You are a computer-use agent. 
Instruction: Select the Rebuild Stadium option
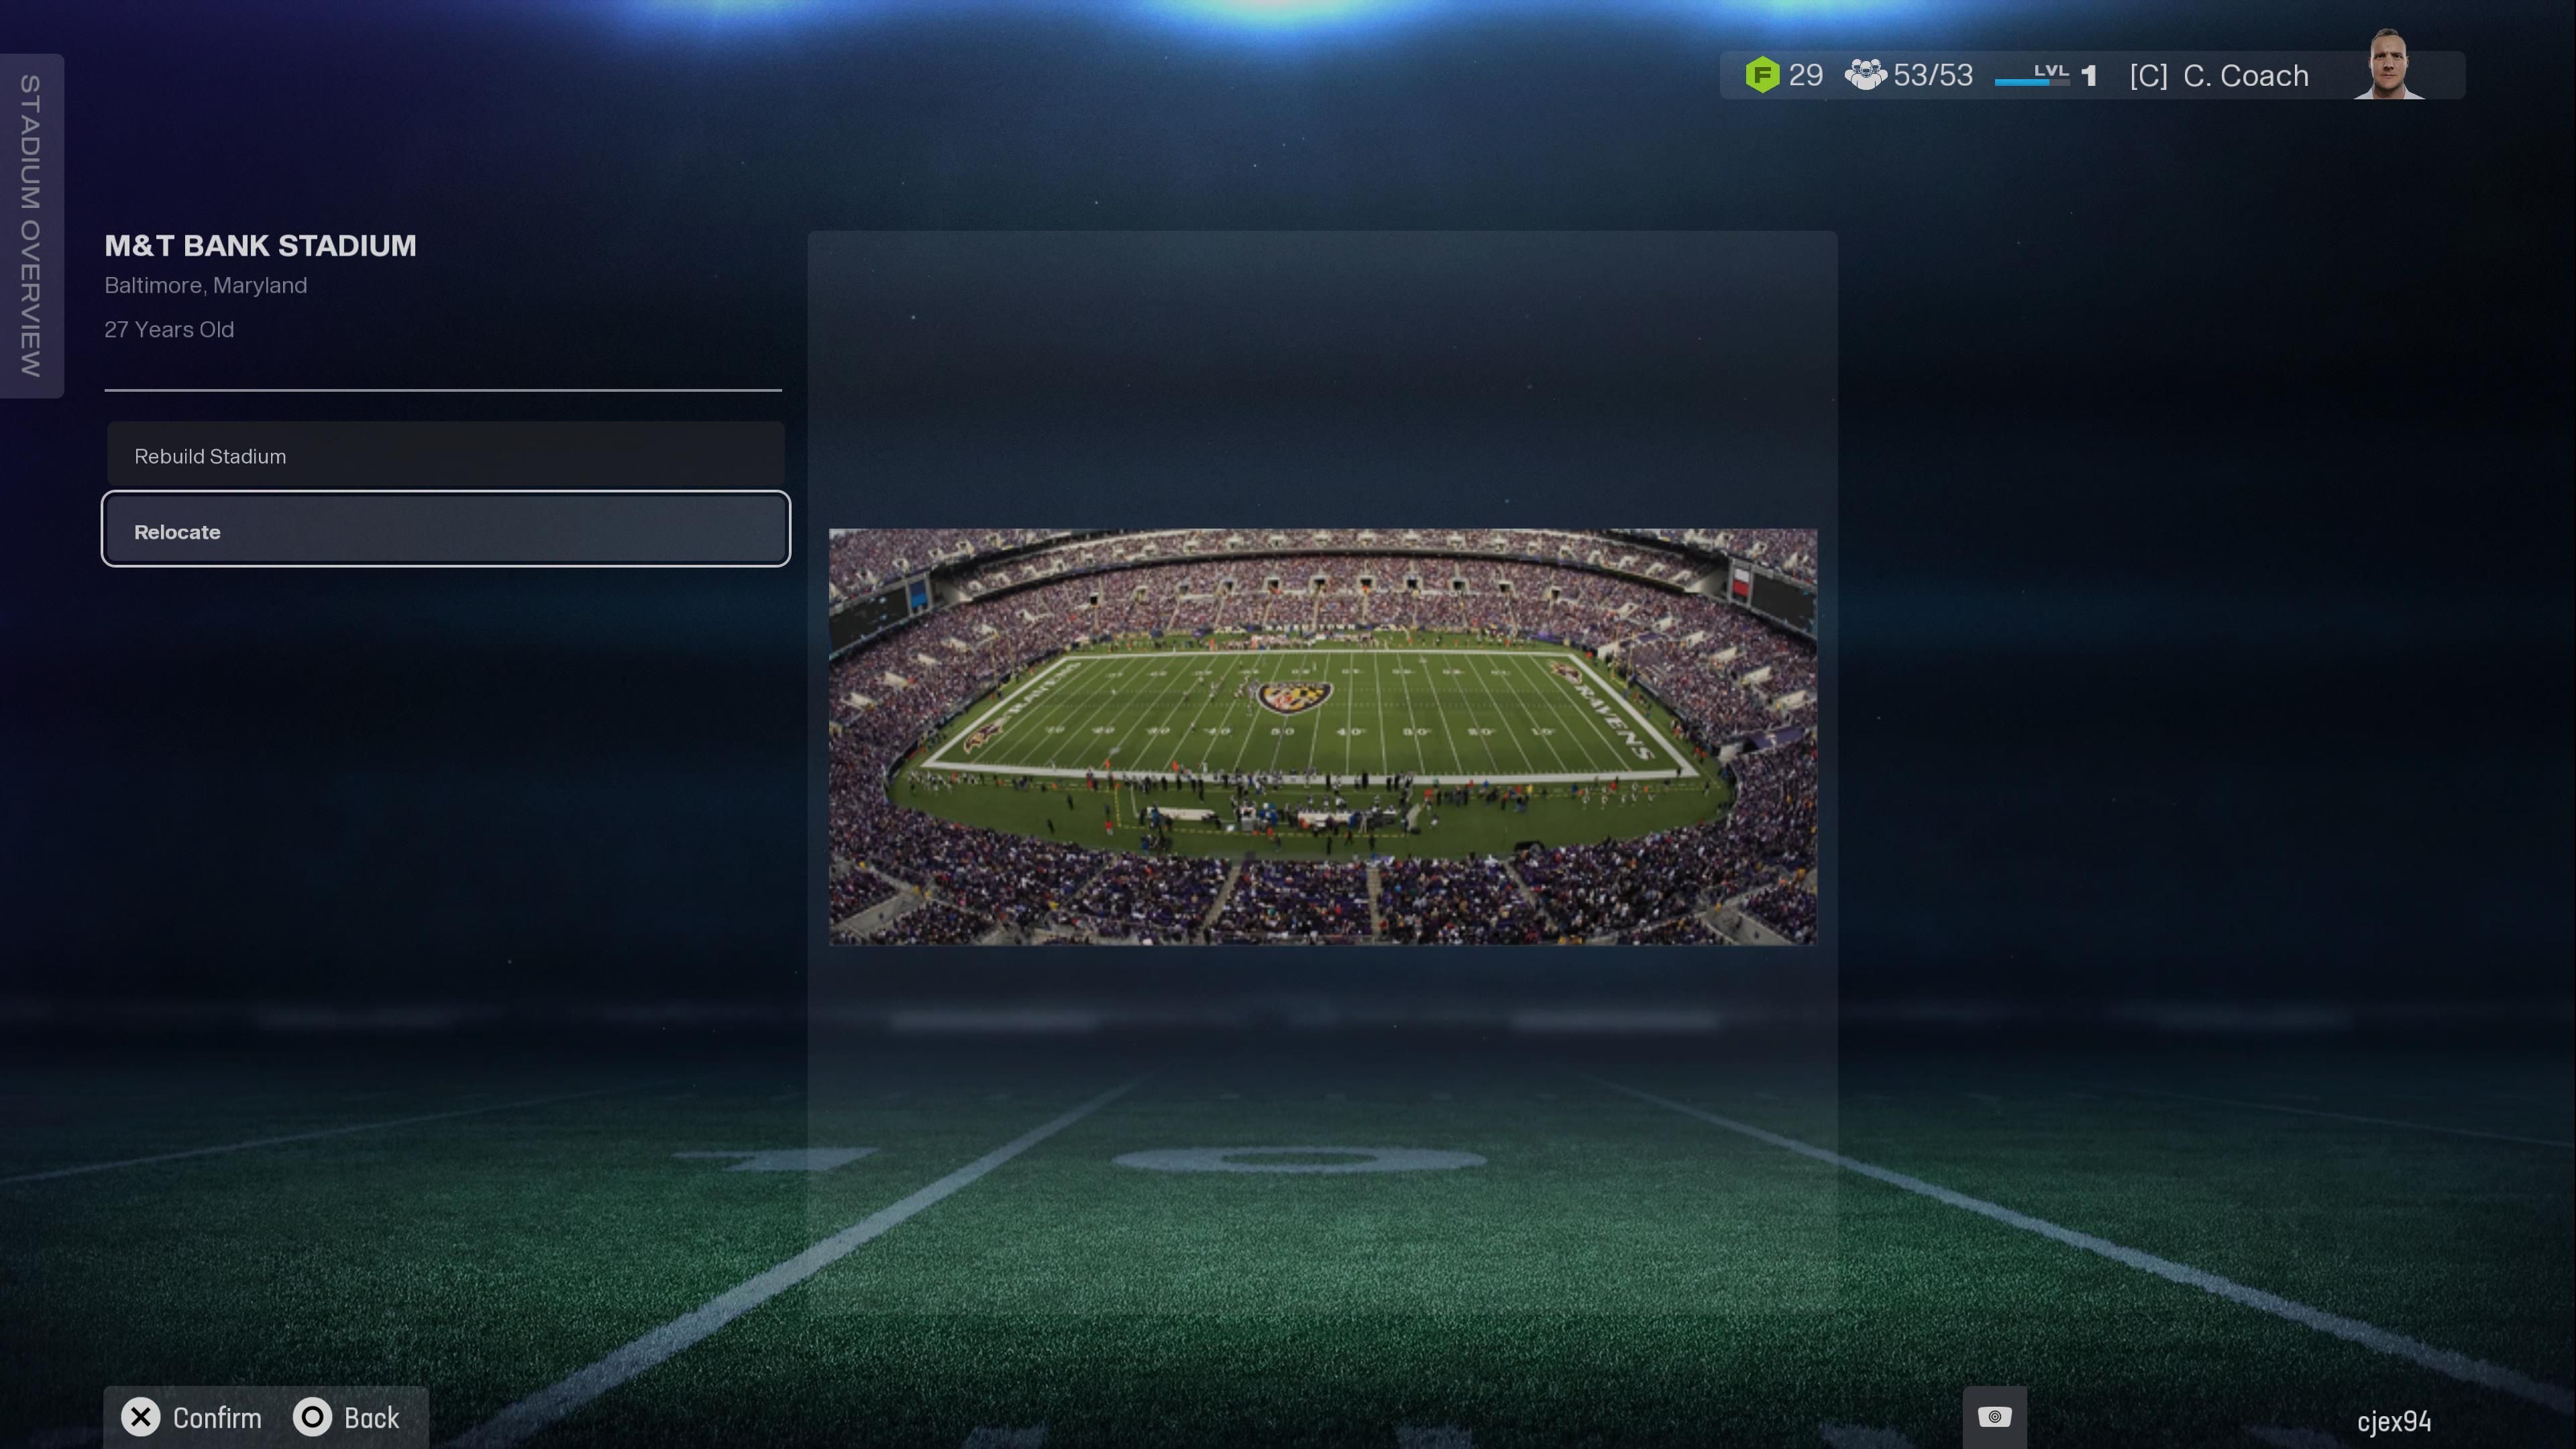[x=445, y=456]
